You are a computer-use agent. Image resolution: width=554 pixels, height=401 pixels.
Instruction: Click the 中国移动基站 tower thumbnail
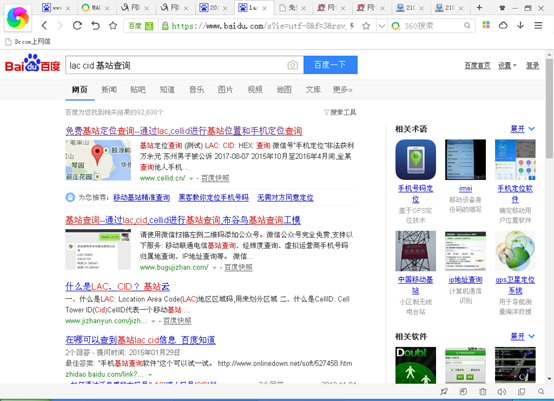416,251
